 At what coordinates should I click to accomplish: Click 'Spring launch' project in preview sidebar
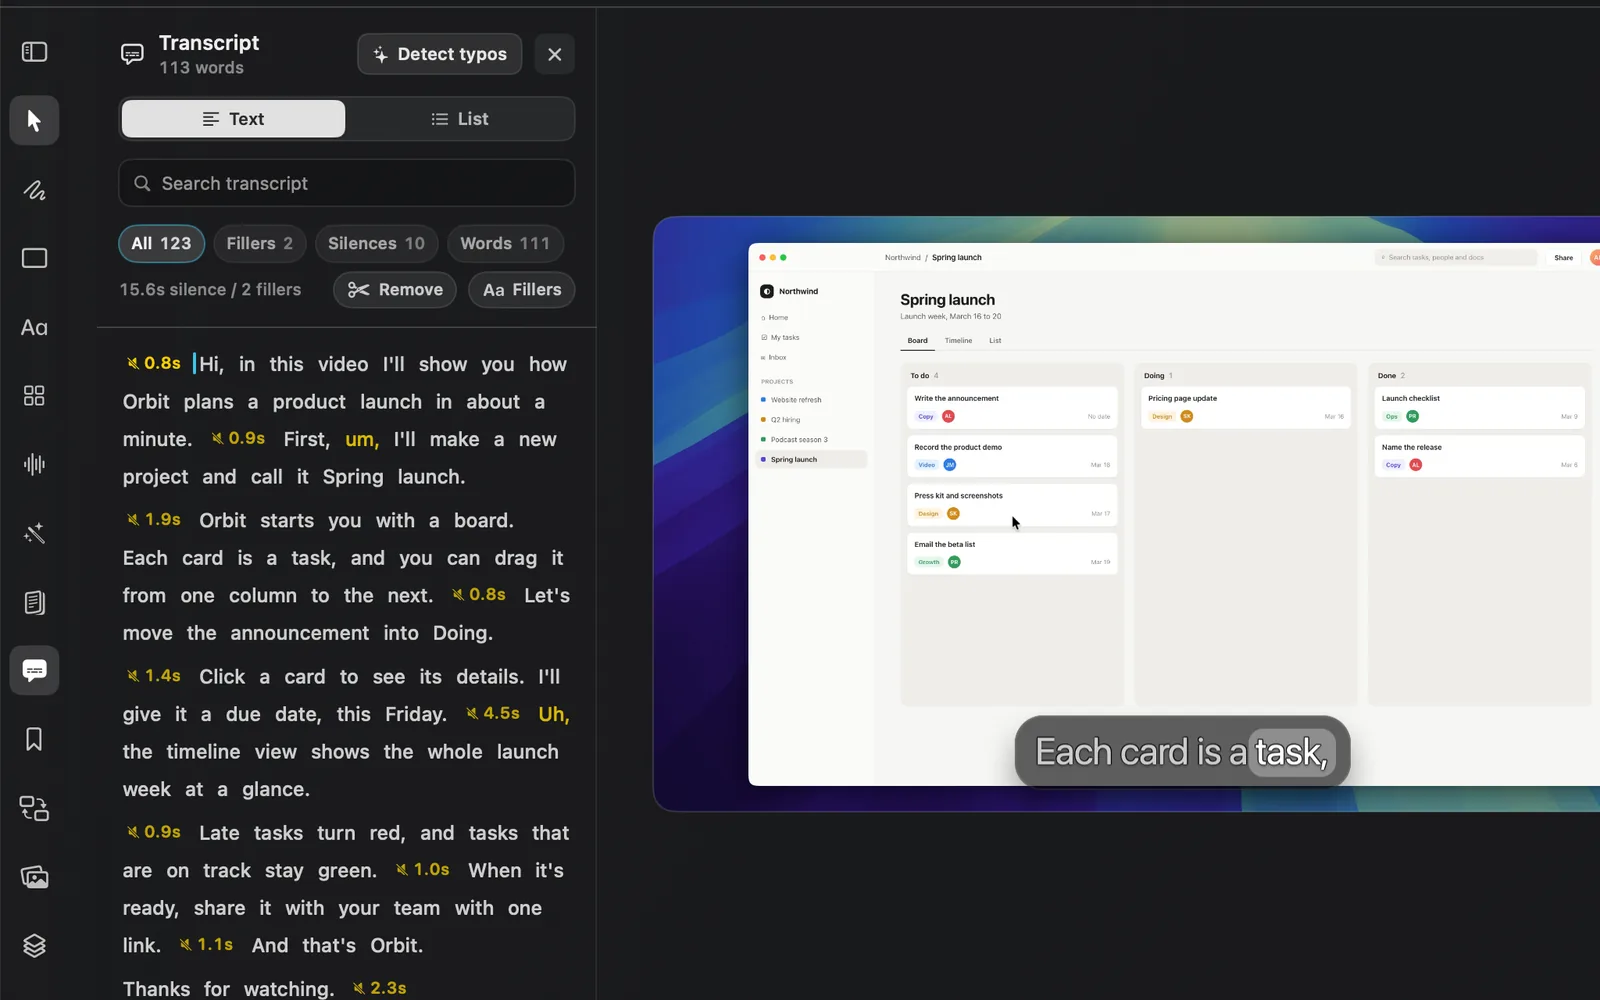[811, 460]
